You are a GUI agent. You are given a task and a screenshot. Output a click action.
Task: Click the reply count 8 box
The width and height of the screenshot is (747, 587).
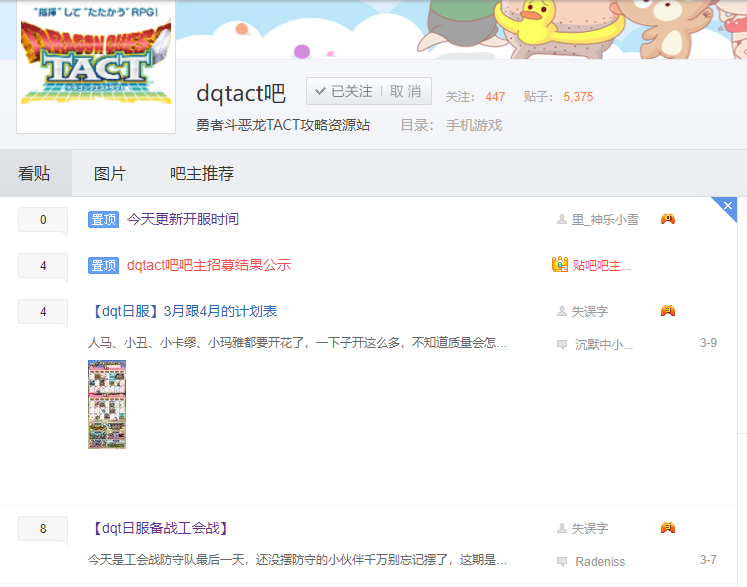[43, 528]
